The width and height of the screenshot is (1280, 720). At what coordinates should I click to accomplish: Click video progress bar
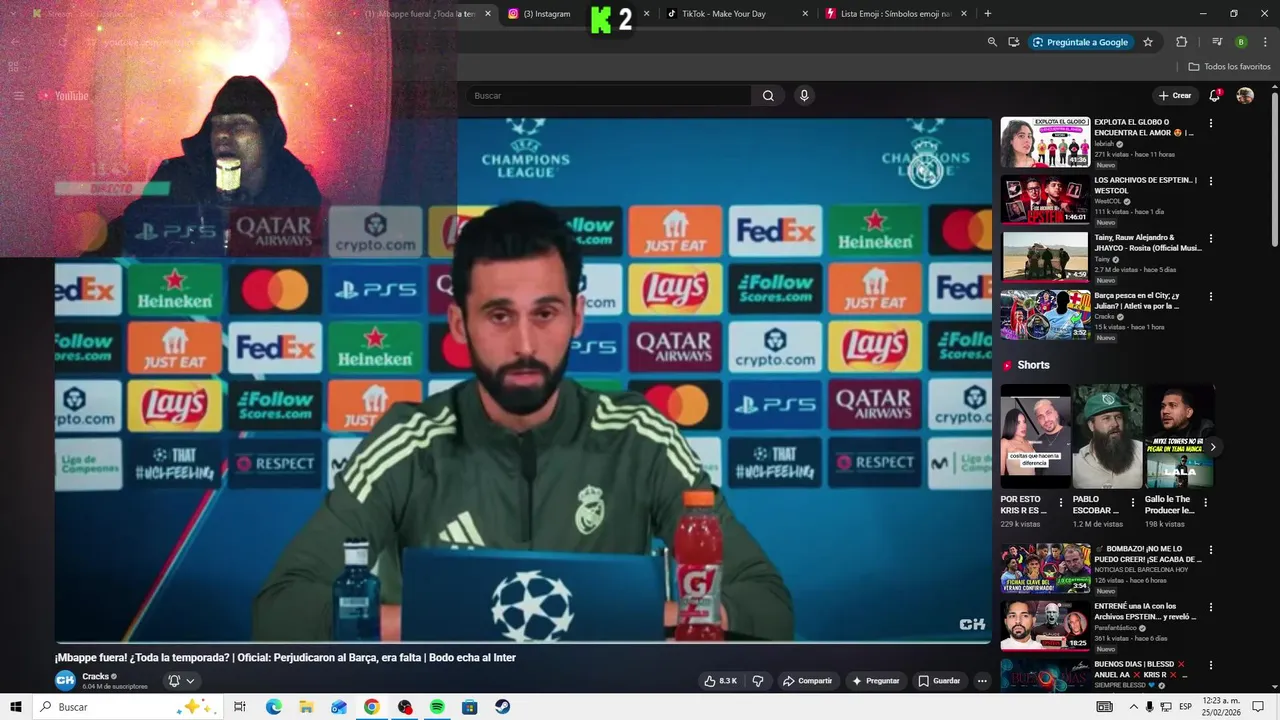(x=523, y=642)
